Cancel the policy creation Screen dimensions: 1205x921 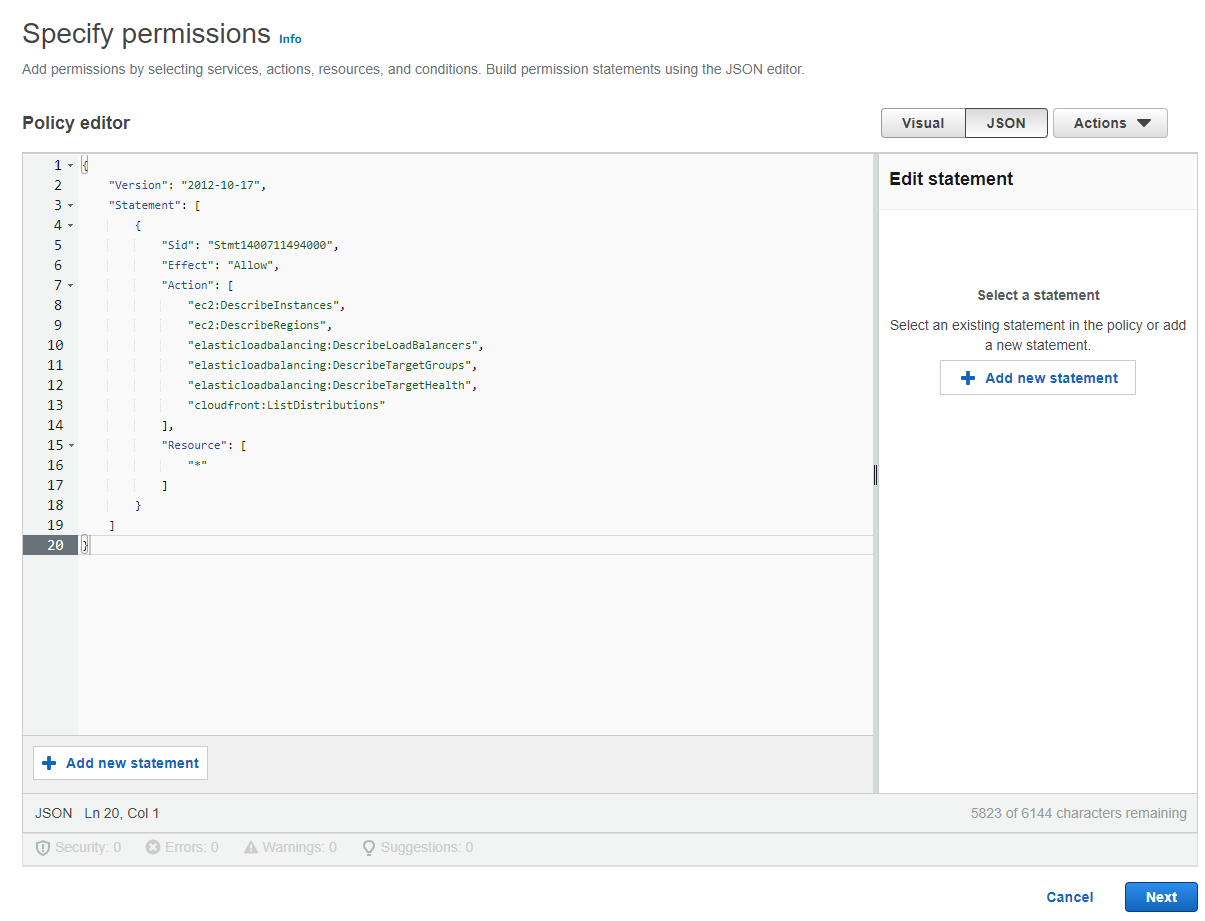click(x=1069, y=897)
